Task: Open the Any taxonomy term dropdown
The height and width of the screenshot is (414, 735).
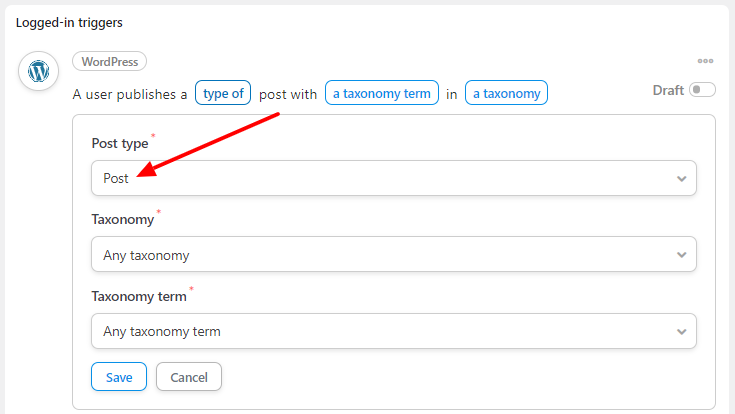Action: pos(394,331)
